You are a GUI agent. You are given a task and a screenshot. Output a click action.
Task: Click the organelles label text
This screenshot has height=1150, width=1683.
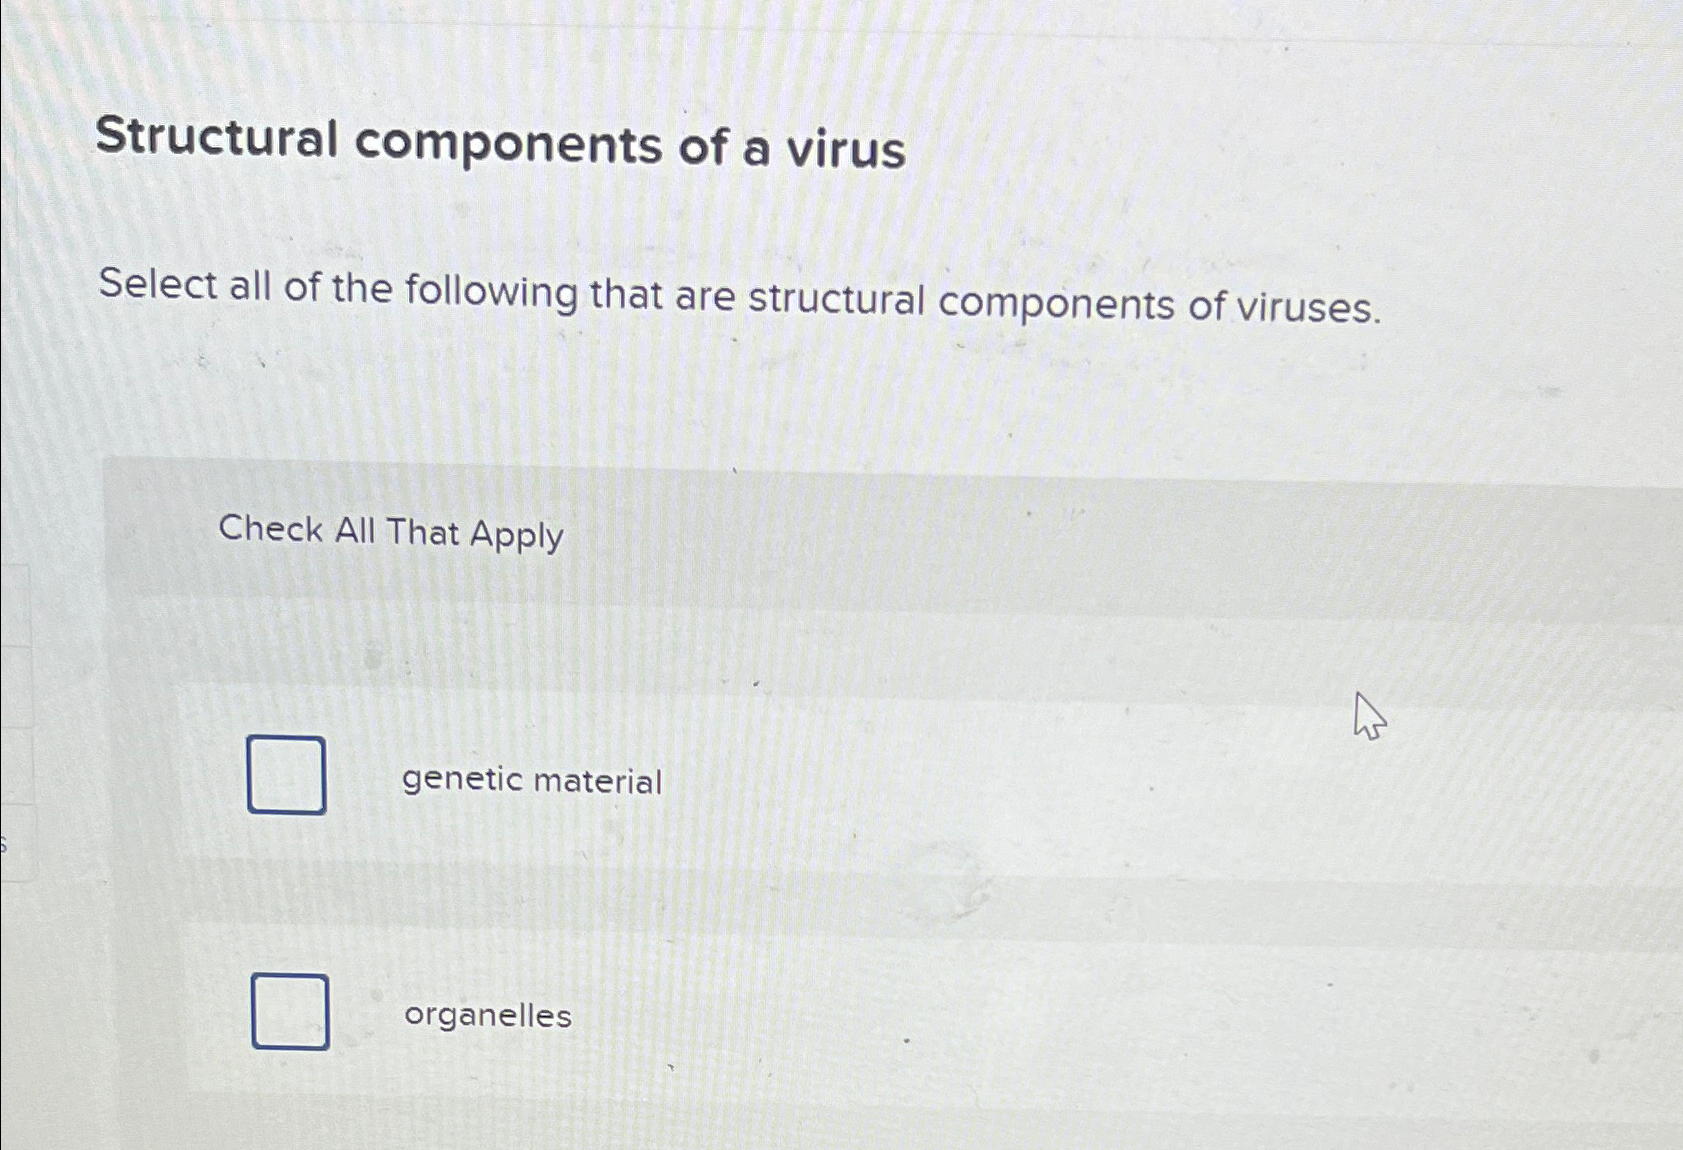[489, 1017]
